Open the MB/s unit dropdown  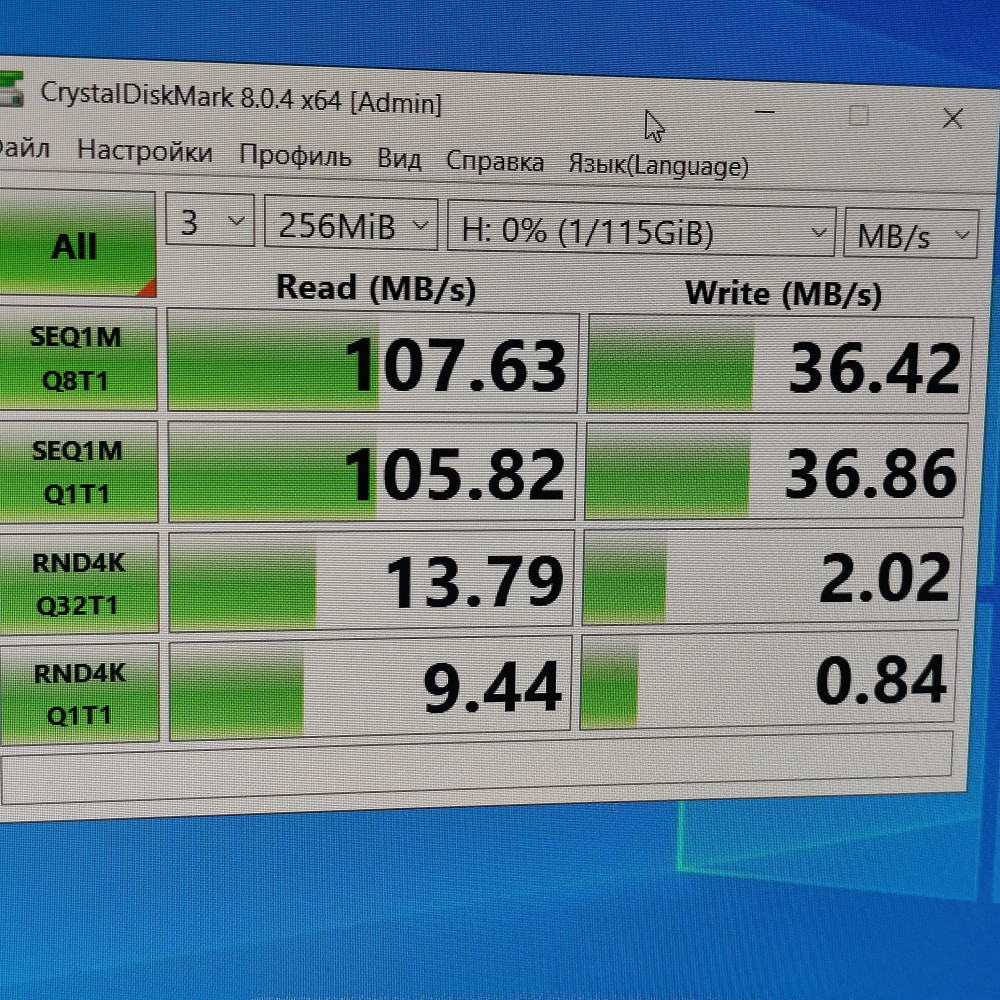click(x=911, y=235)
